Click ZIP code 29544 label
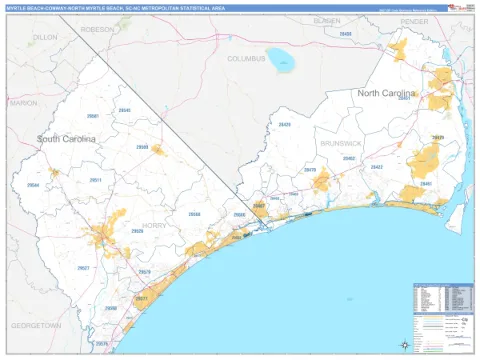480x360 pixels. click(33, 185)
